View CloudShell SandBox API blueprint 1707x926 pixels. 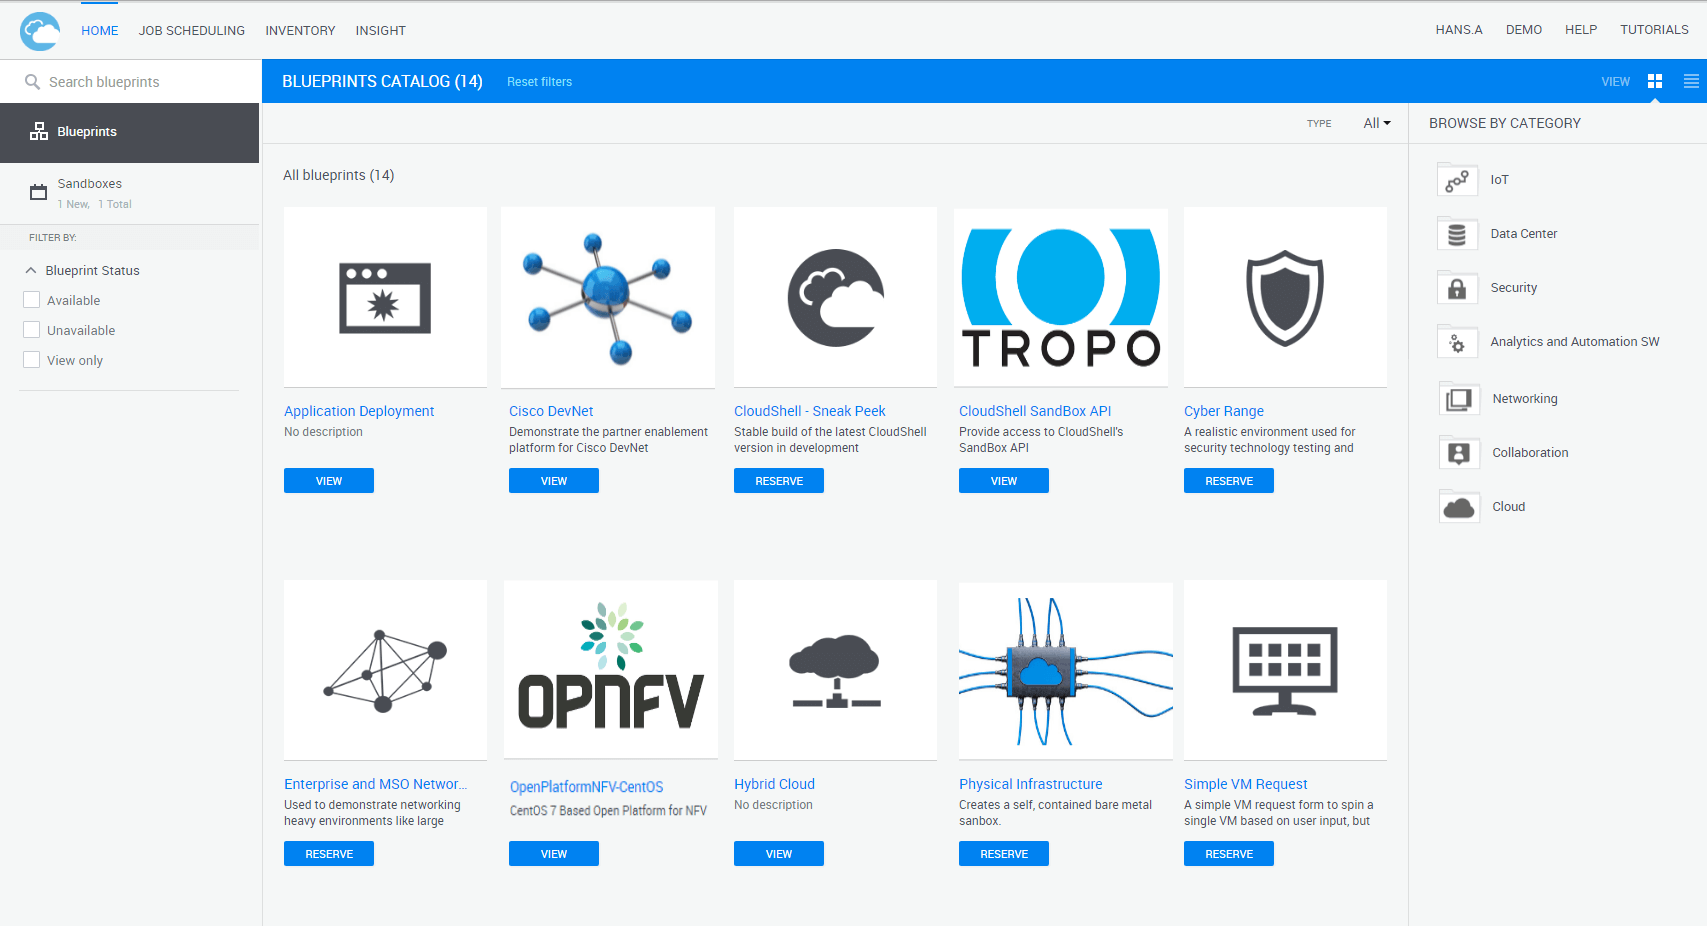click(x=1004, y=481)
